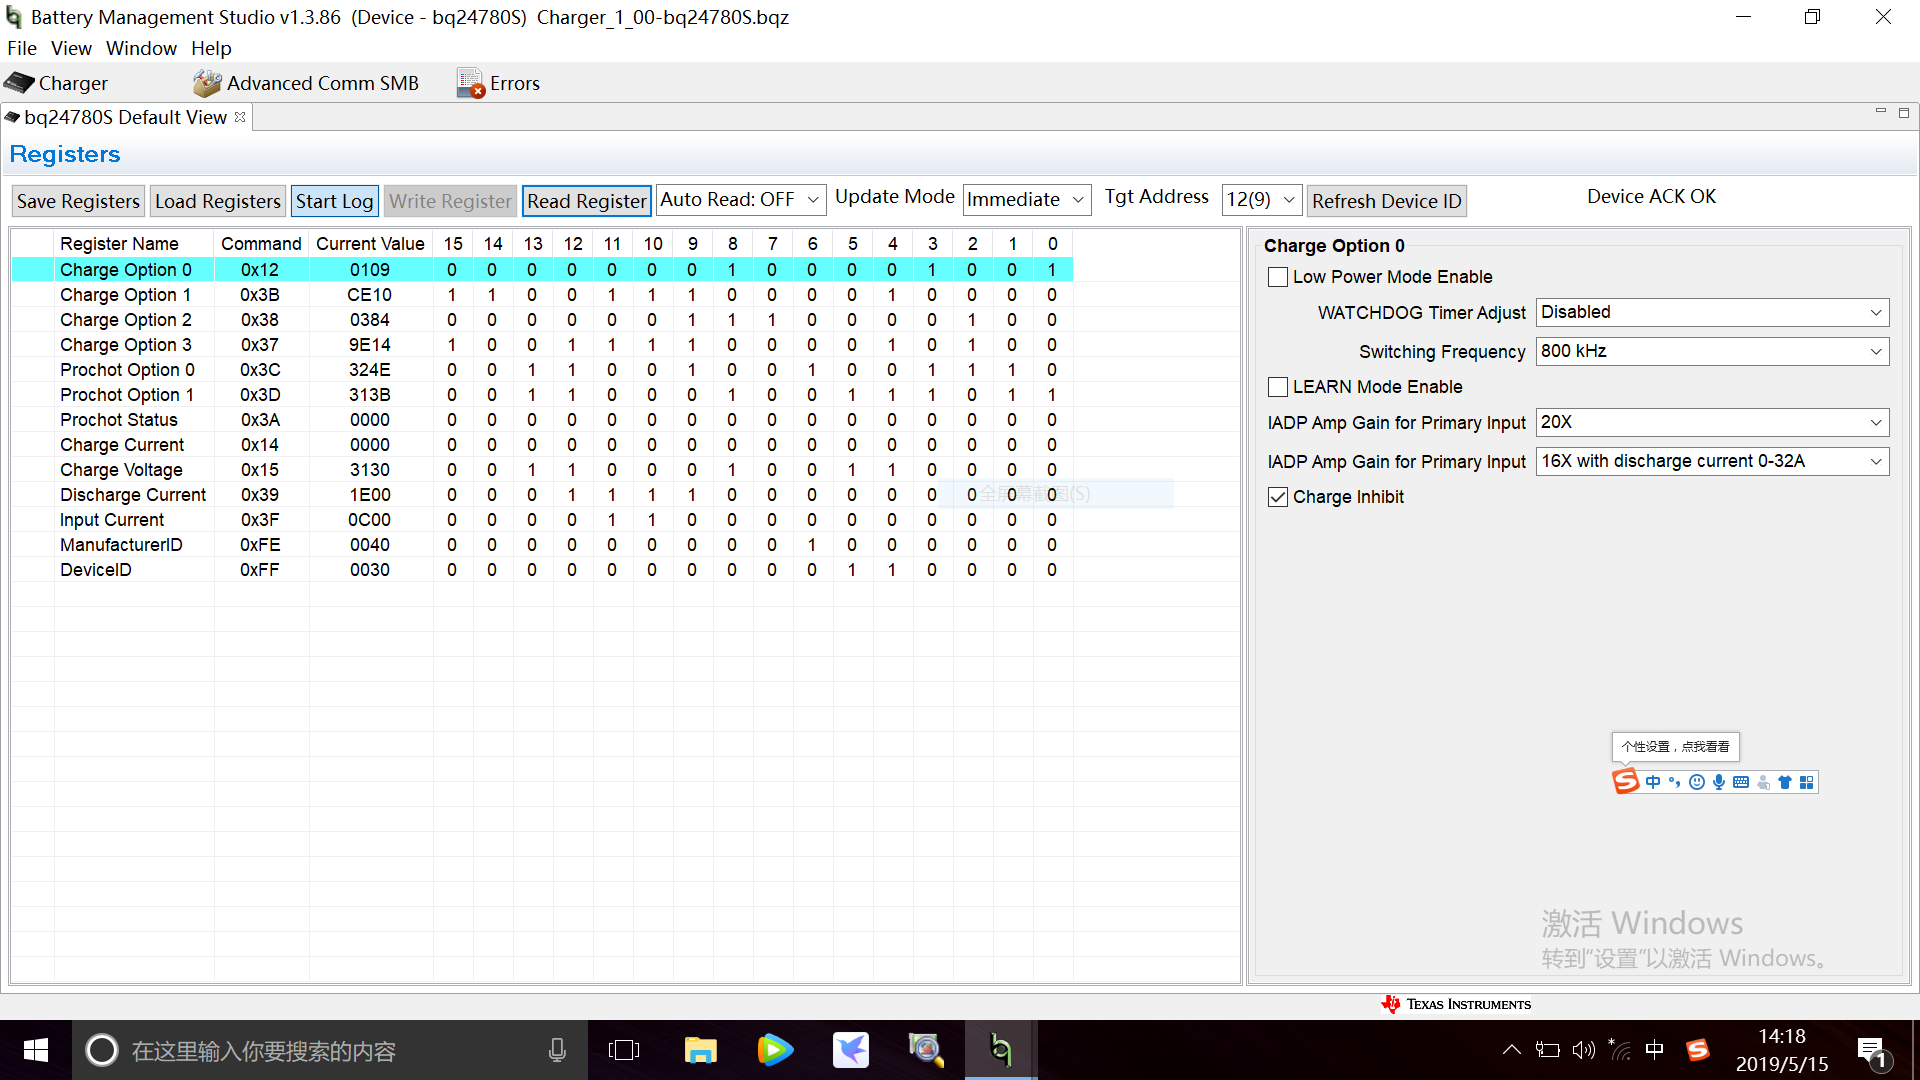This screenshot has width=1920, height=1080.
Task: Toggle punctuation mode in Sogou toolbar
Action: tap(1674, 782)
